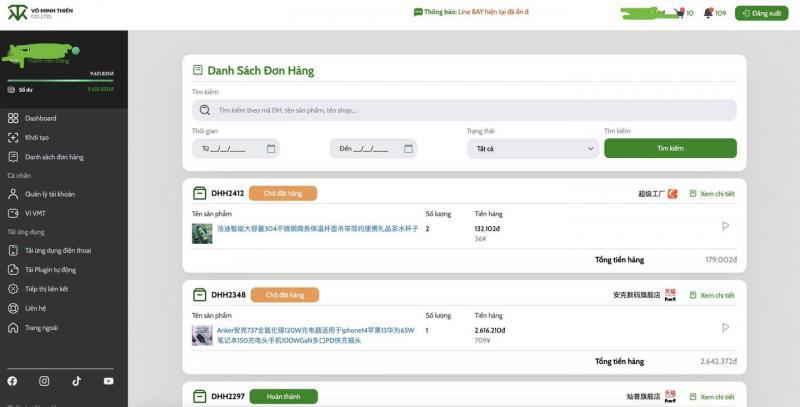Image resolution: width=800 pixels, height=407 pixels.
Task: Click the 'Đăng xuất' logout button
Action: (761, 13)
